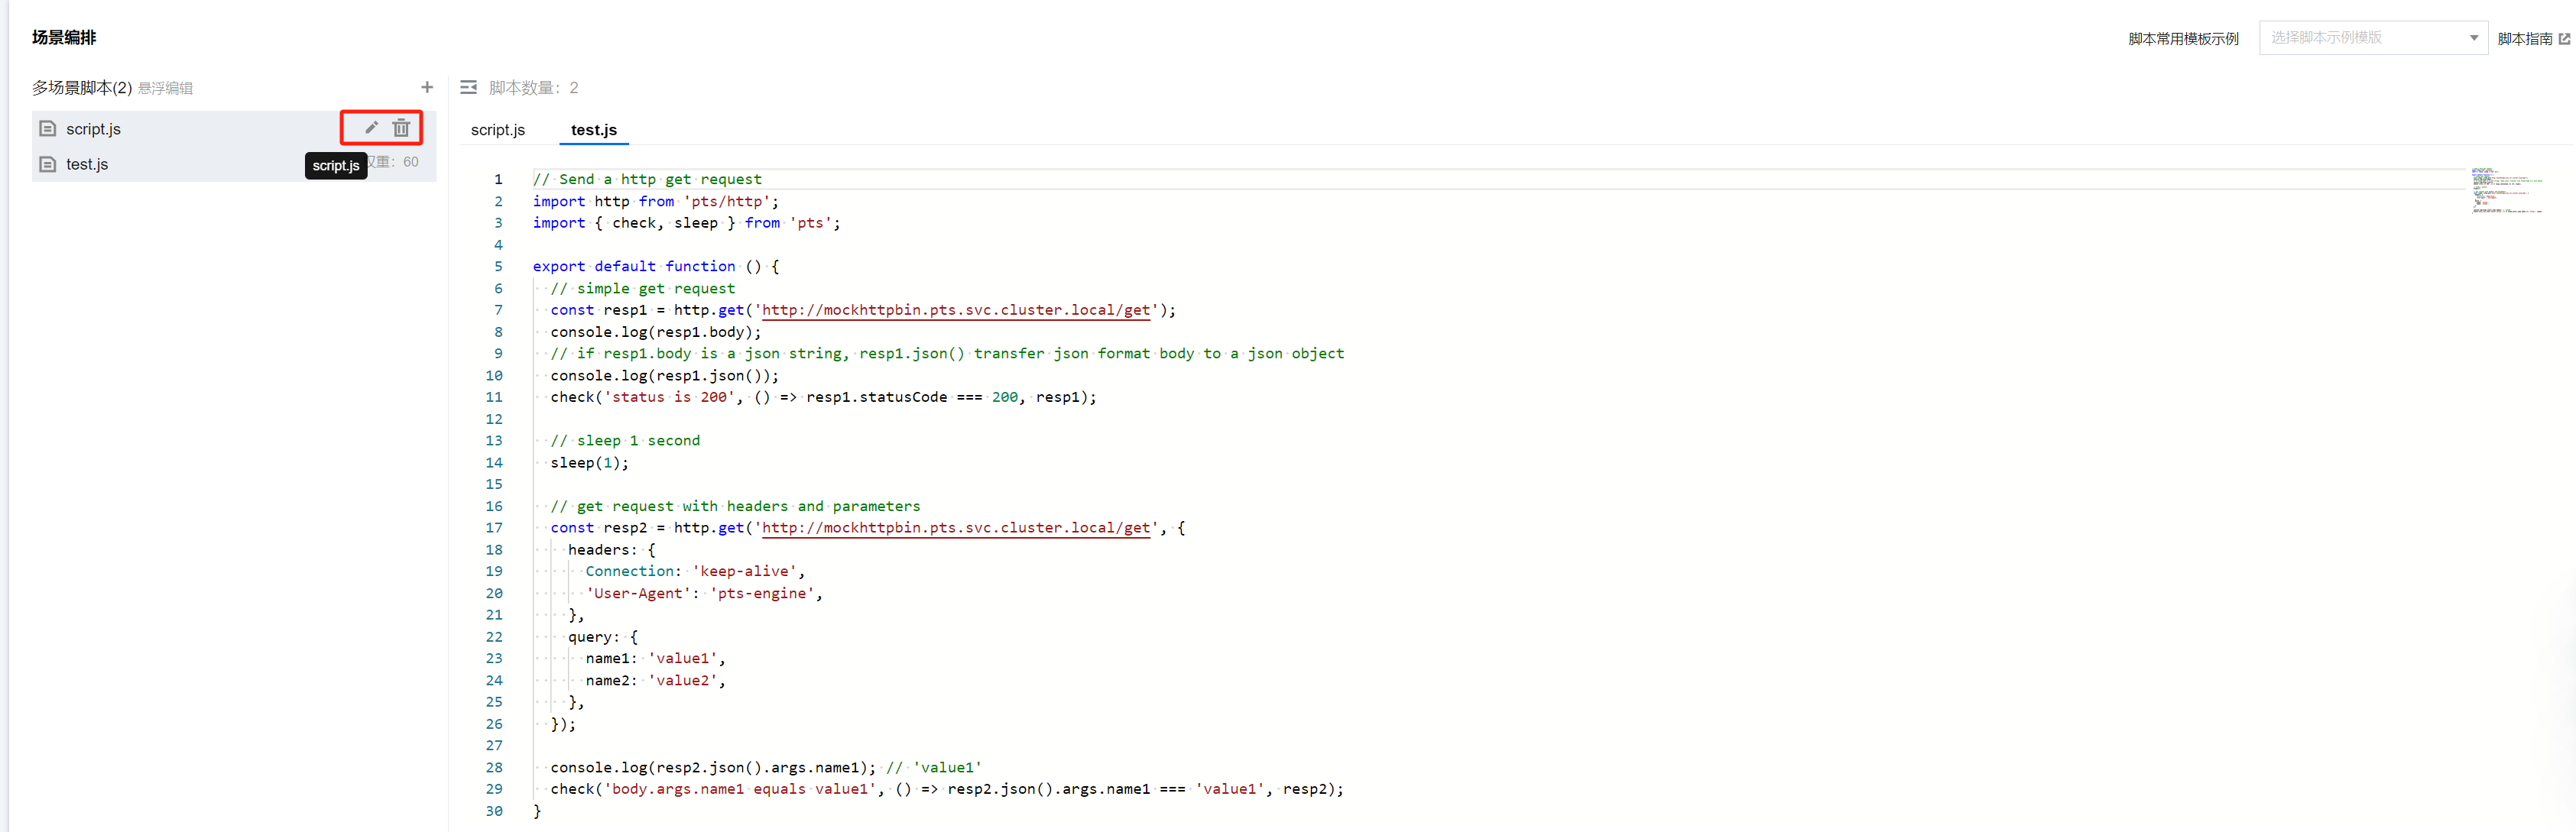Delete script.js using the trash icon
Screen dimensions: 2576x832
pyautogui.click(x=401, y=127)
